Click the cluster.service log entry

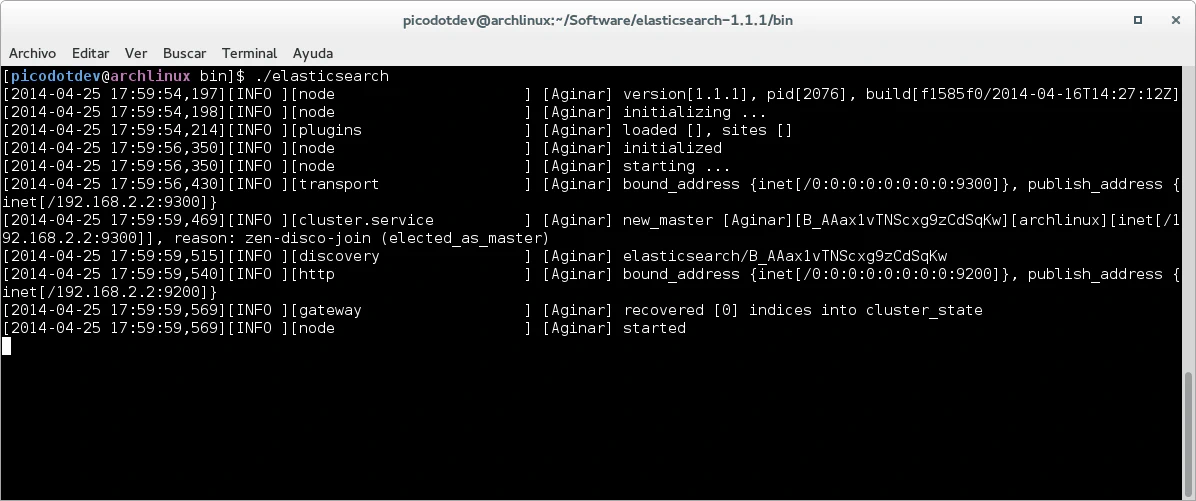[366, 220]
